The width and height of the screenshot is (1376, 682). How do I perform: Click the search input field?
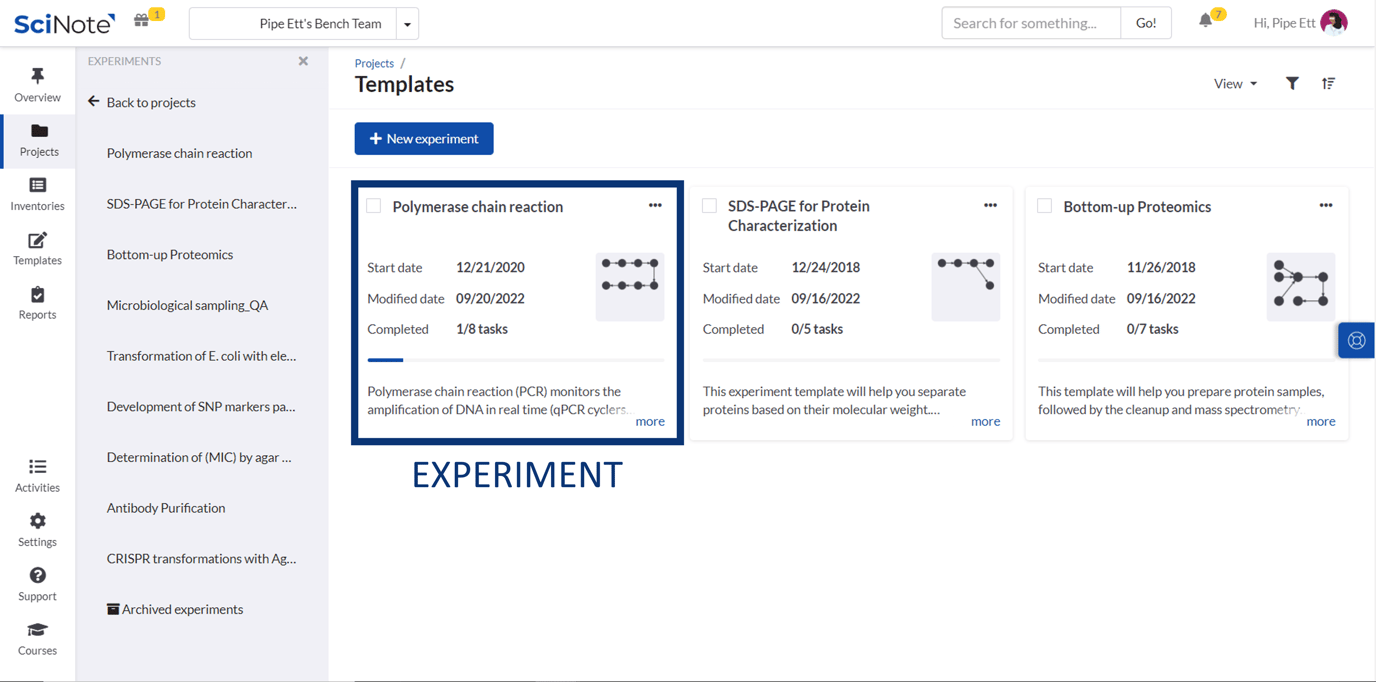(x=1030, y=23)
